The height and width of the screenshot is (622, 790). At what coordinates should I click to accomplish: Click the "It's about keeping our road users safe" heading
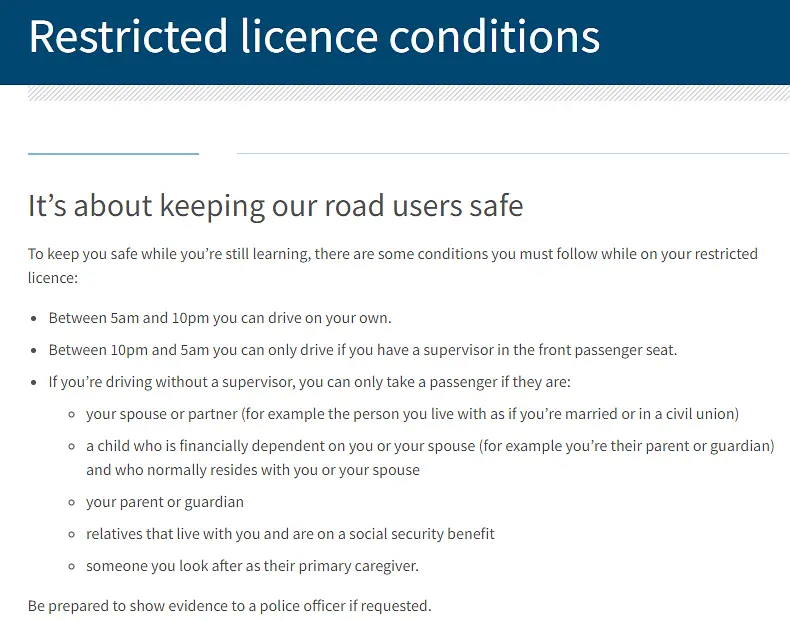pos(275,206)
